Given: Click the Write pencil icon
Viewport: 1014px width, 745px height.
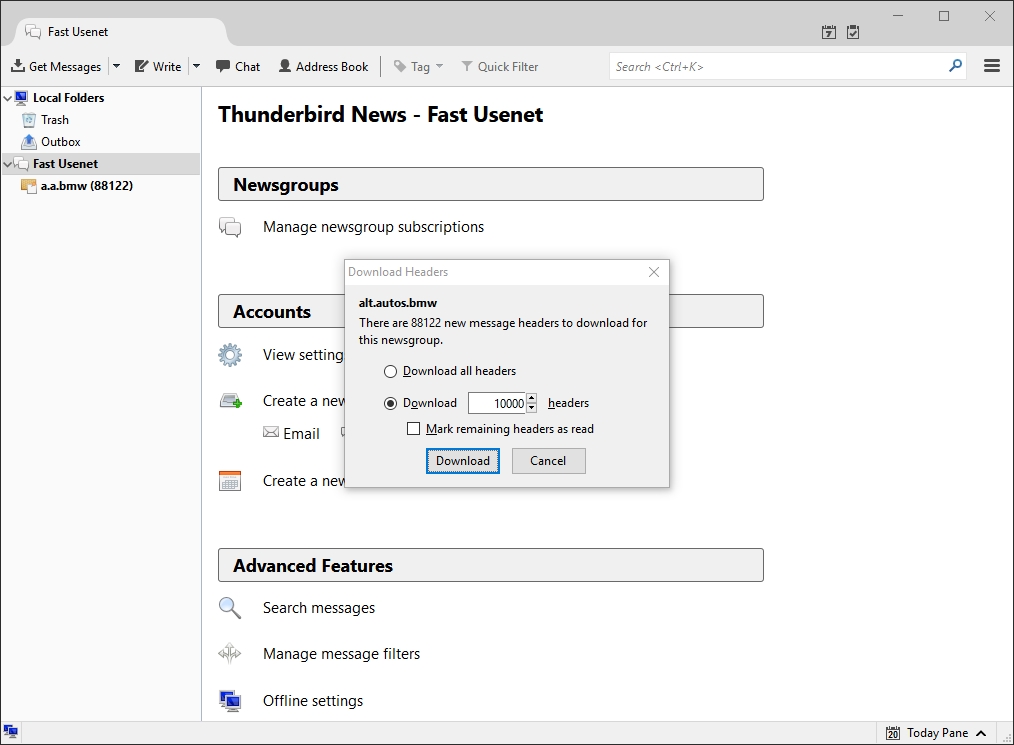Looking at the screenshot, I should click(141, 66).
